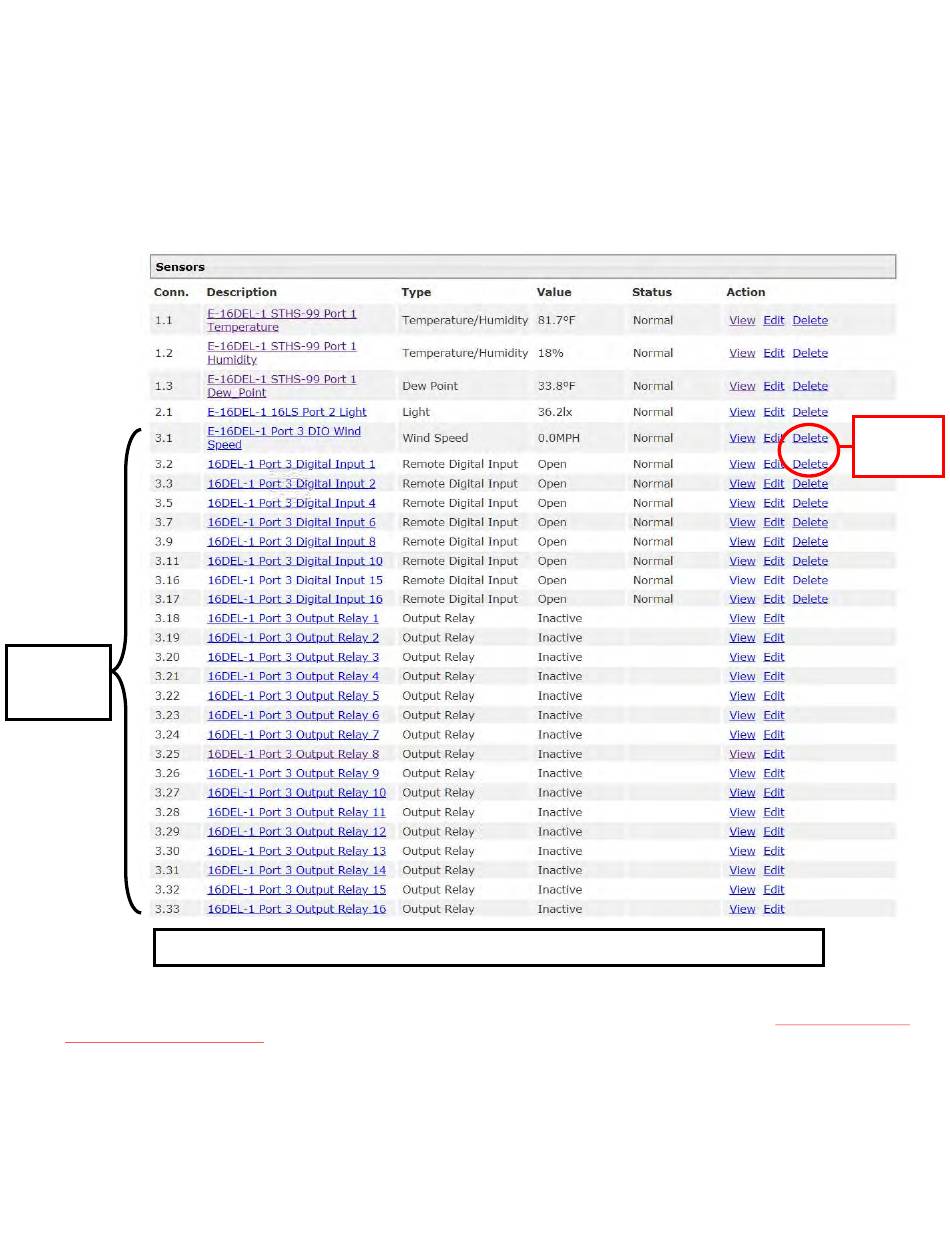The width and height of the screenshot is (950, 1248).
Task: Open 16DEL-1 Port 3 Output Relay 14
Action: coord(296,871)
